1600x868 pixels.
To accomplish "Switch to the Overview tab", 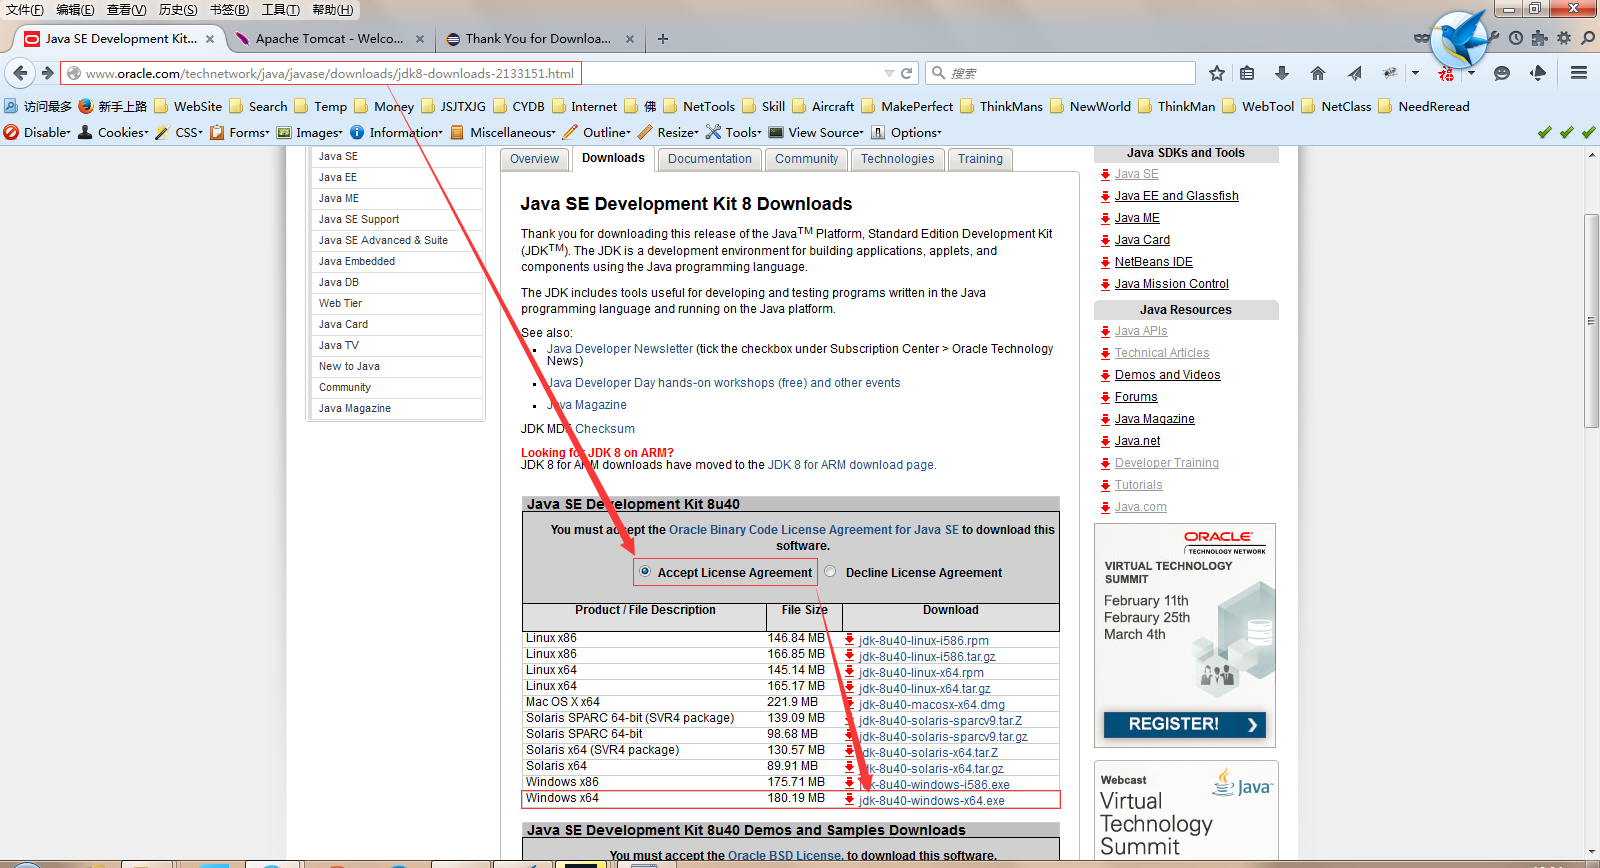I will click(534, 159).
